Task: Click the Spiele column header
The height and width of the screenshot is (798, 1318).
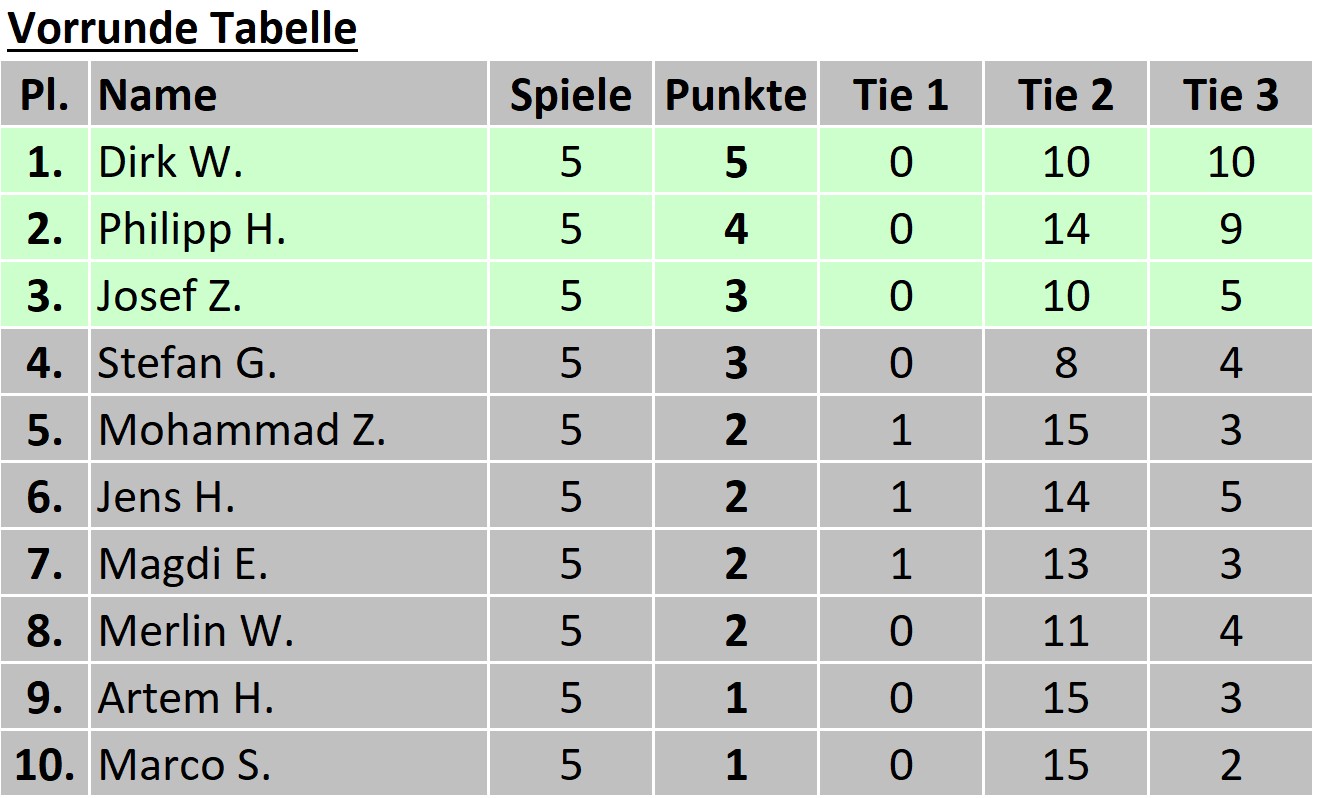Action: [570, 96]
